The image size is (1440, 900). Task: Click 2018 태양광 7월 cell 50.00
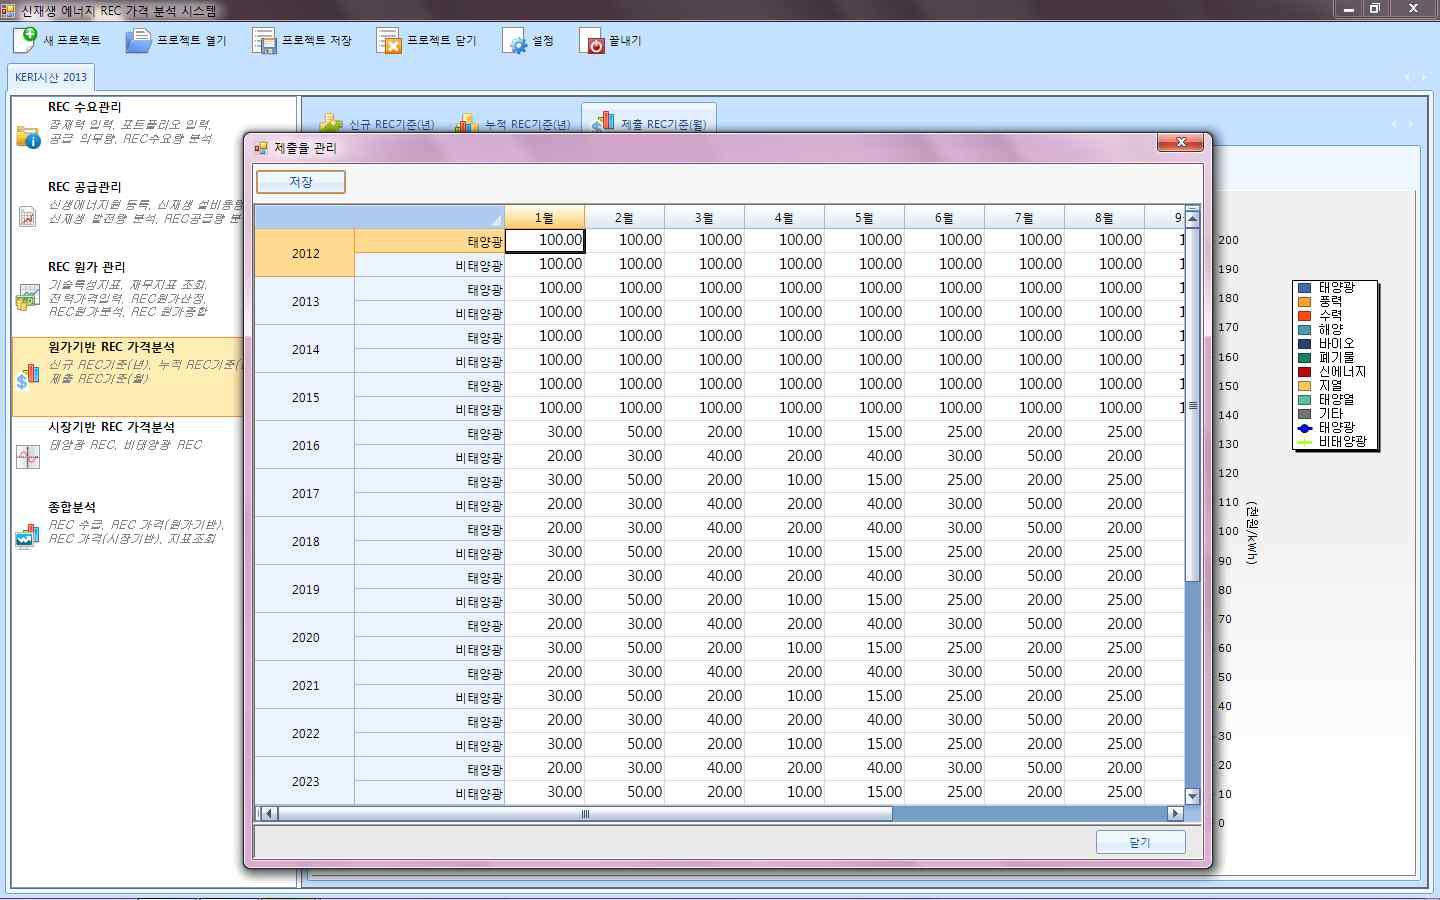(1025, 528)
